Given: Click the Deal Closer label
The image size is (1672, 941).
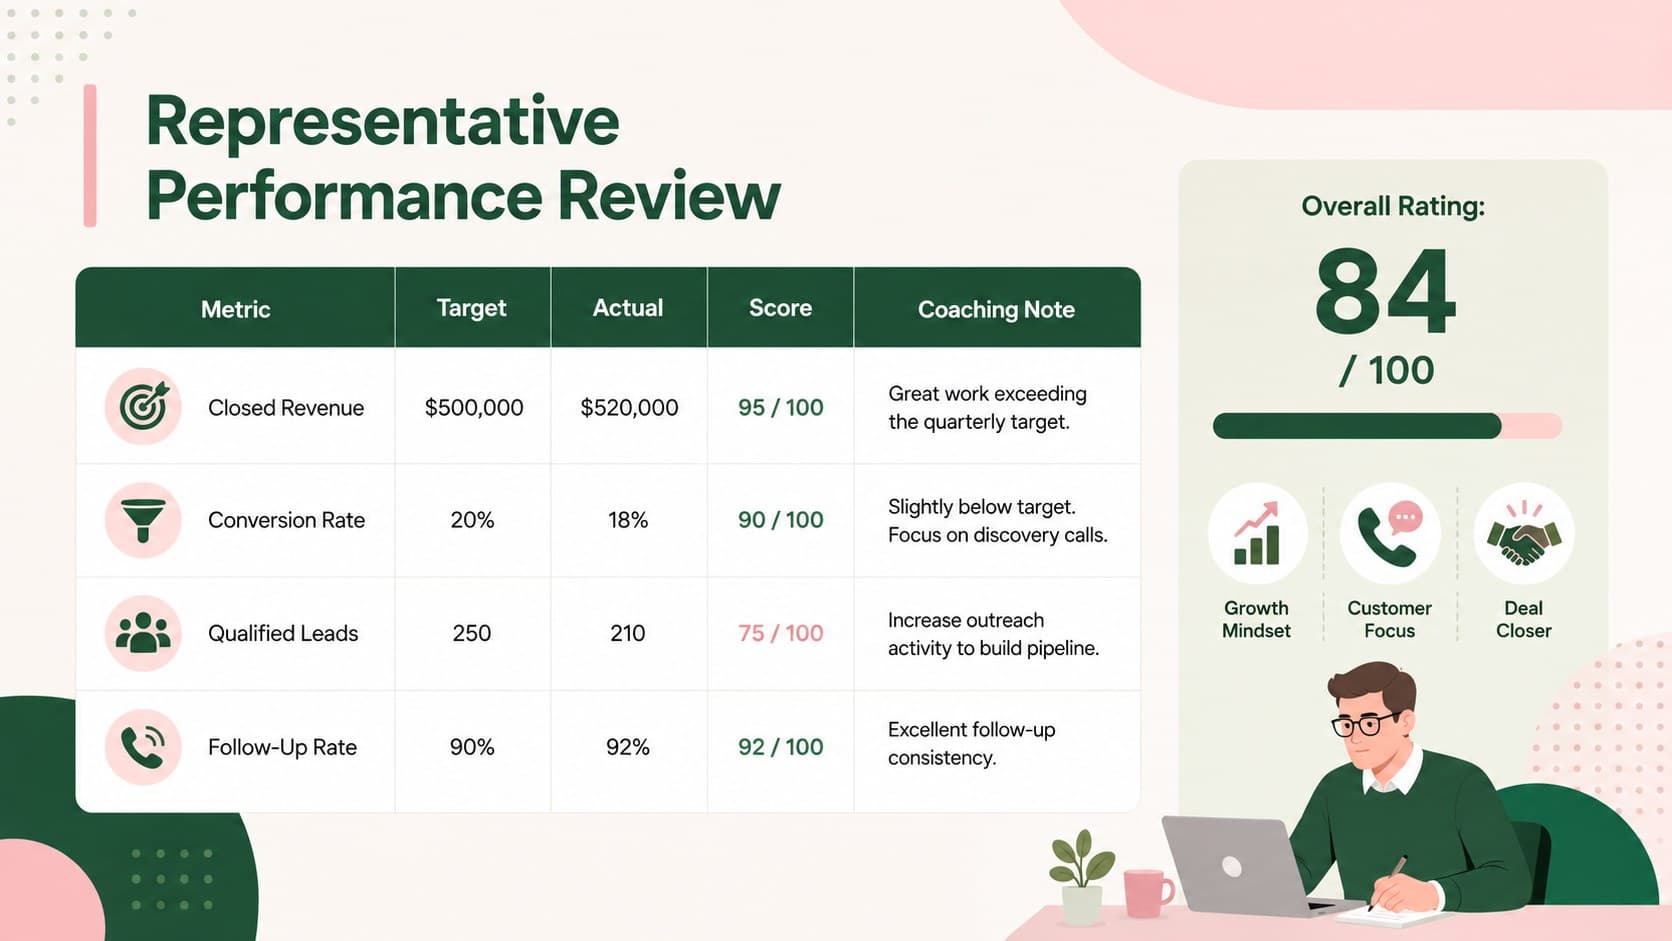Looking at the screenshot, I should click(x=1523, y=619).
